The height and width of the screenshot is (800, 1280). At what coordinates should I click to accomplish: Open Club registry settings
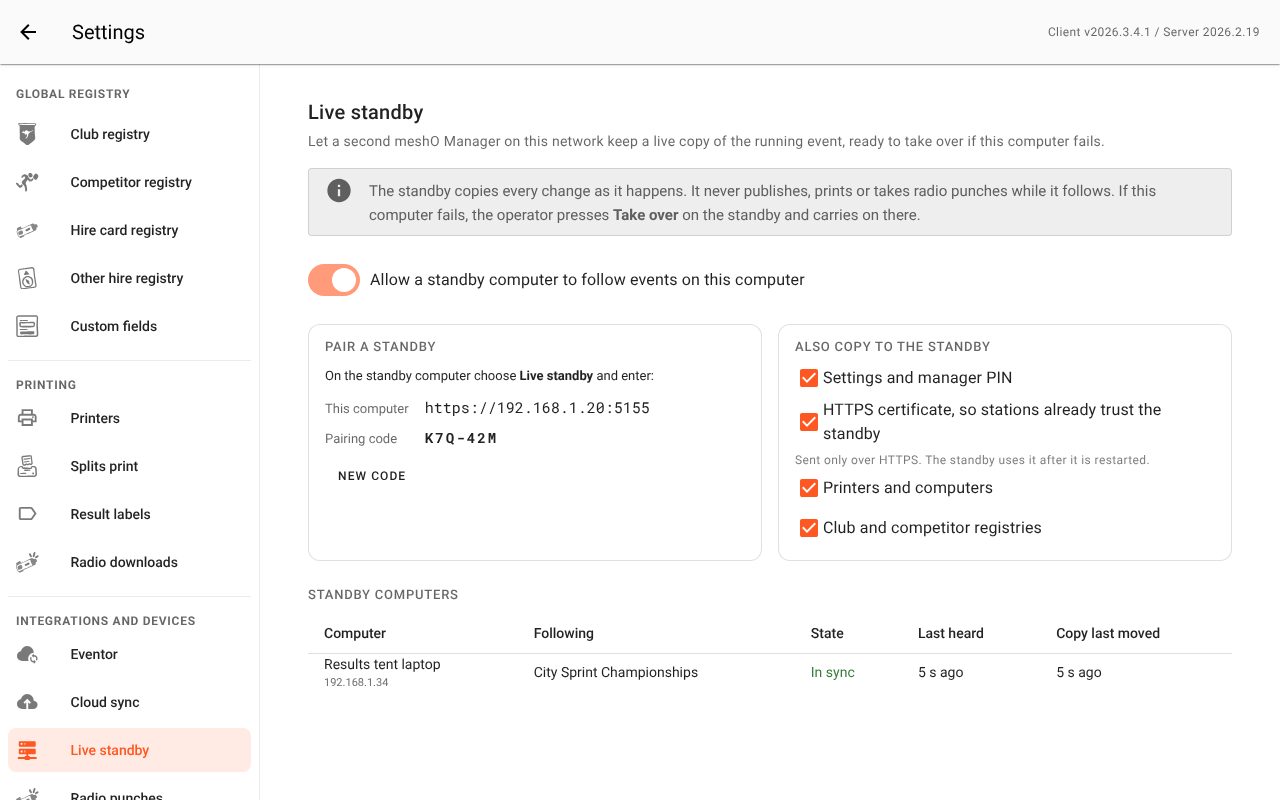click(130, 134)
